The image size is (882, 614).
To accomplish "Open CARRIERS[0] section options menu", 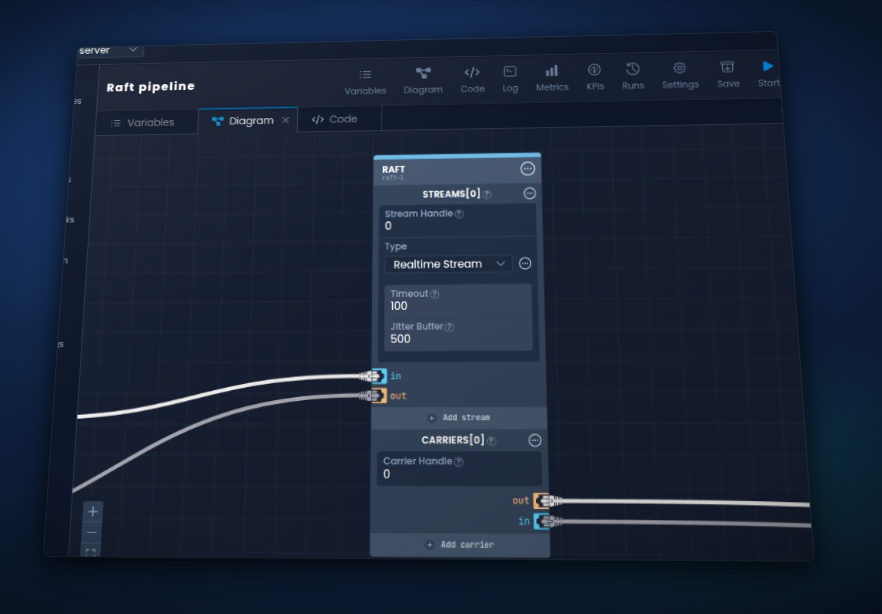I will coord(535,440).
